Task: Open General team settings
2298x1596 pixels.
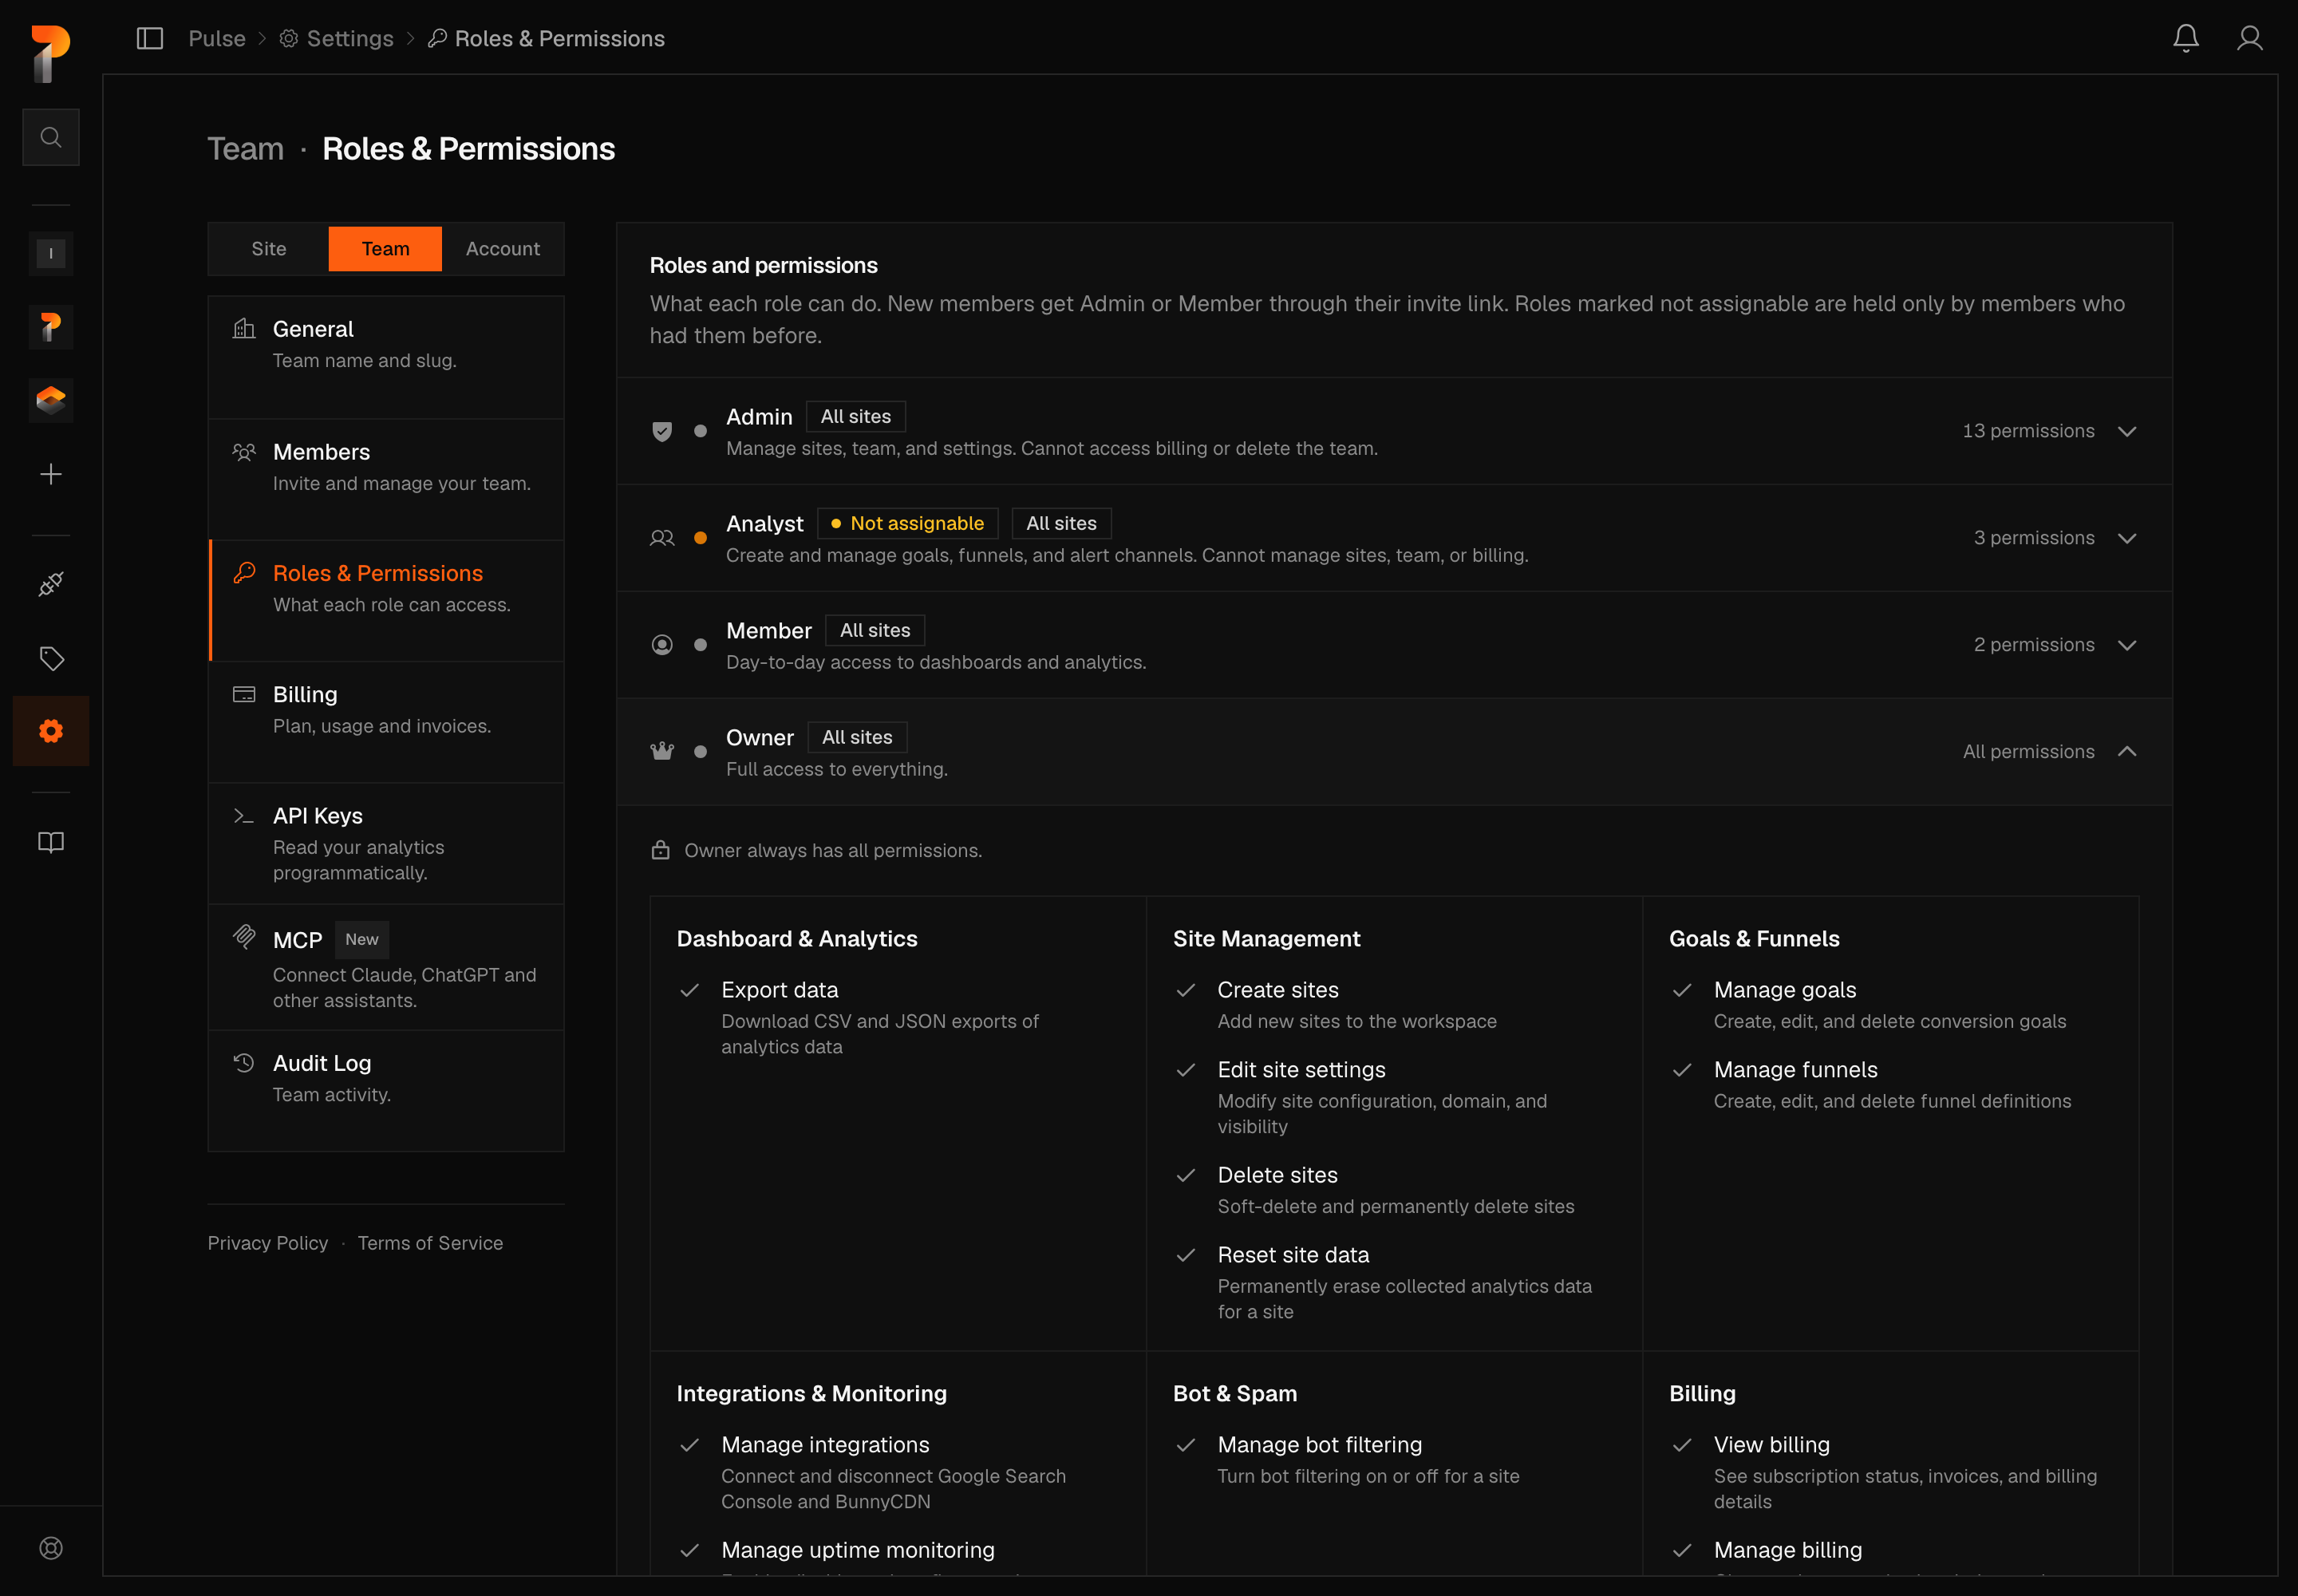Action: (x=386, y=357)
